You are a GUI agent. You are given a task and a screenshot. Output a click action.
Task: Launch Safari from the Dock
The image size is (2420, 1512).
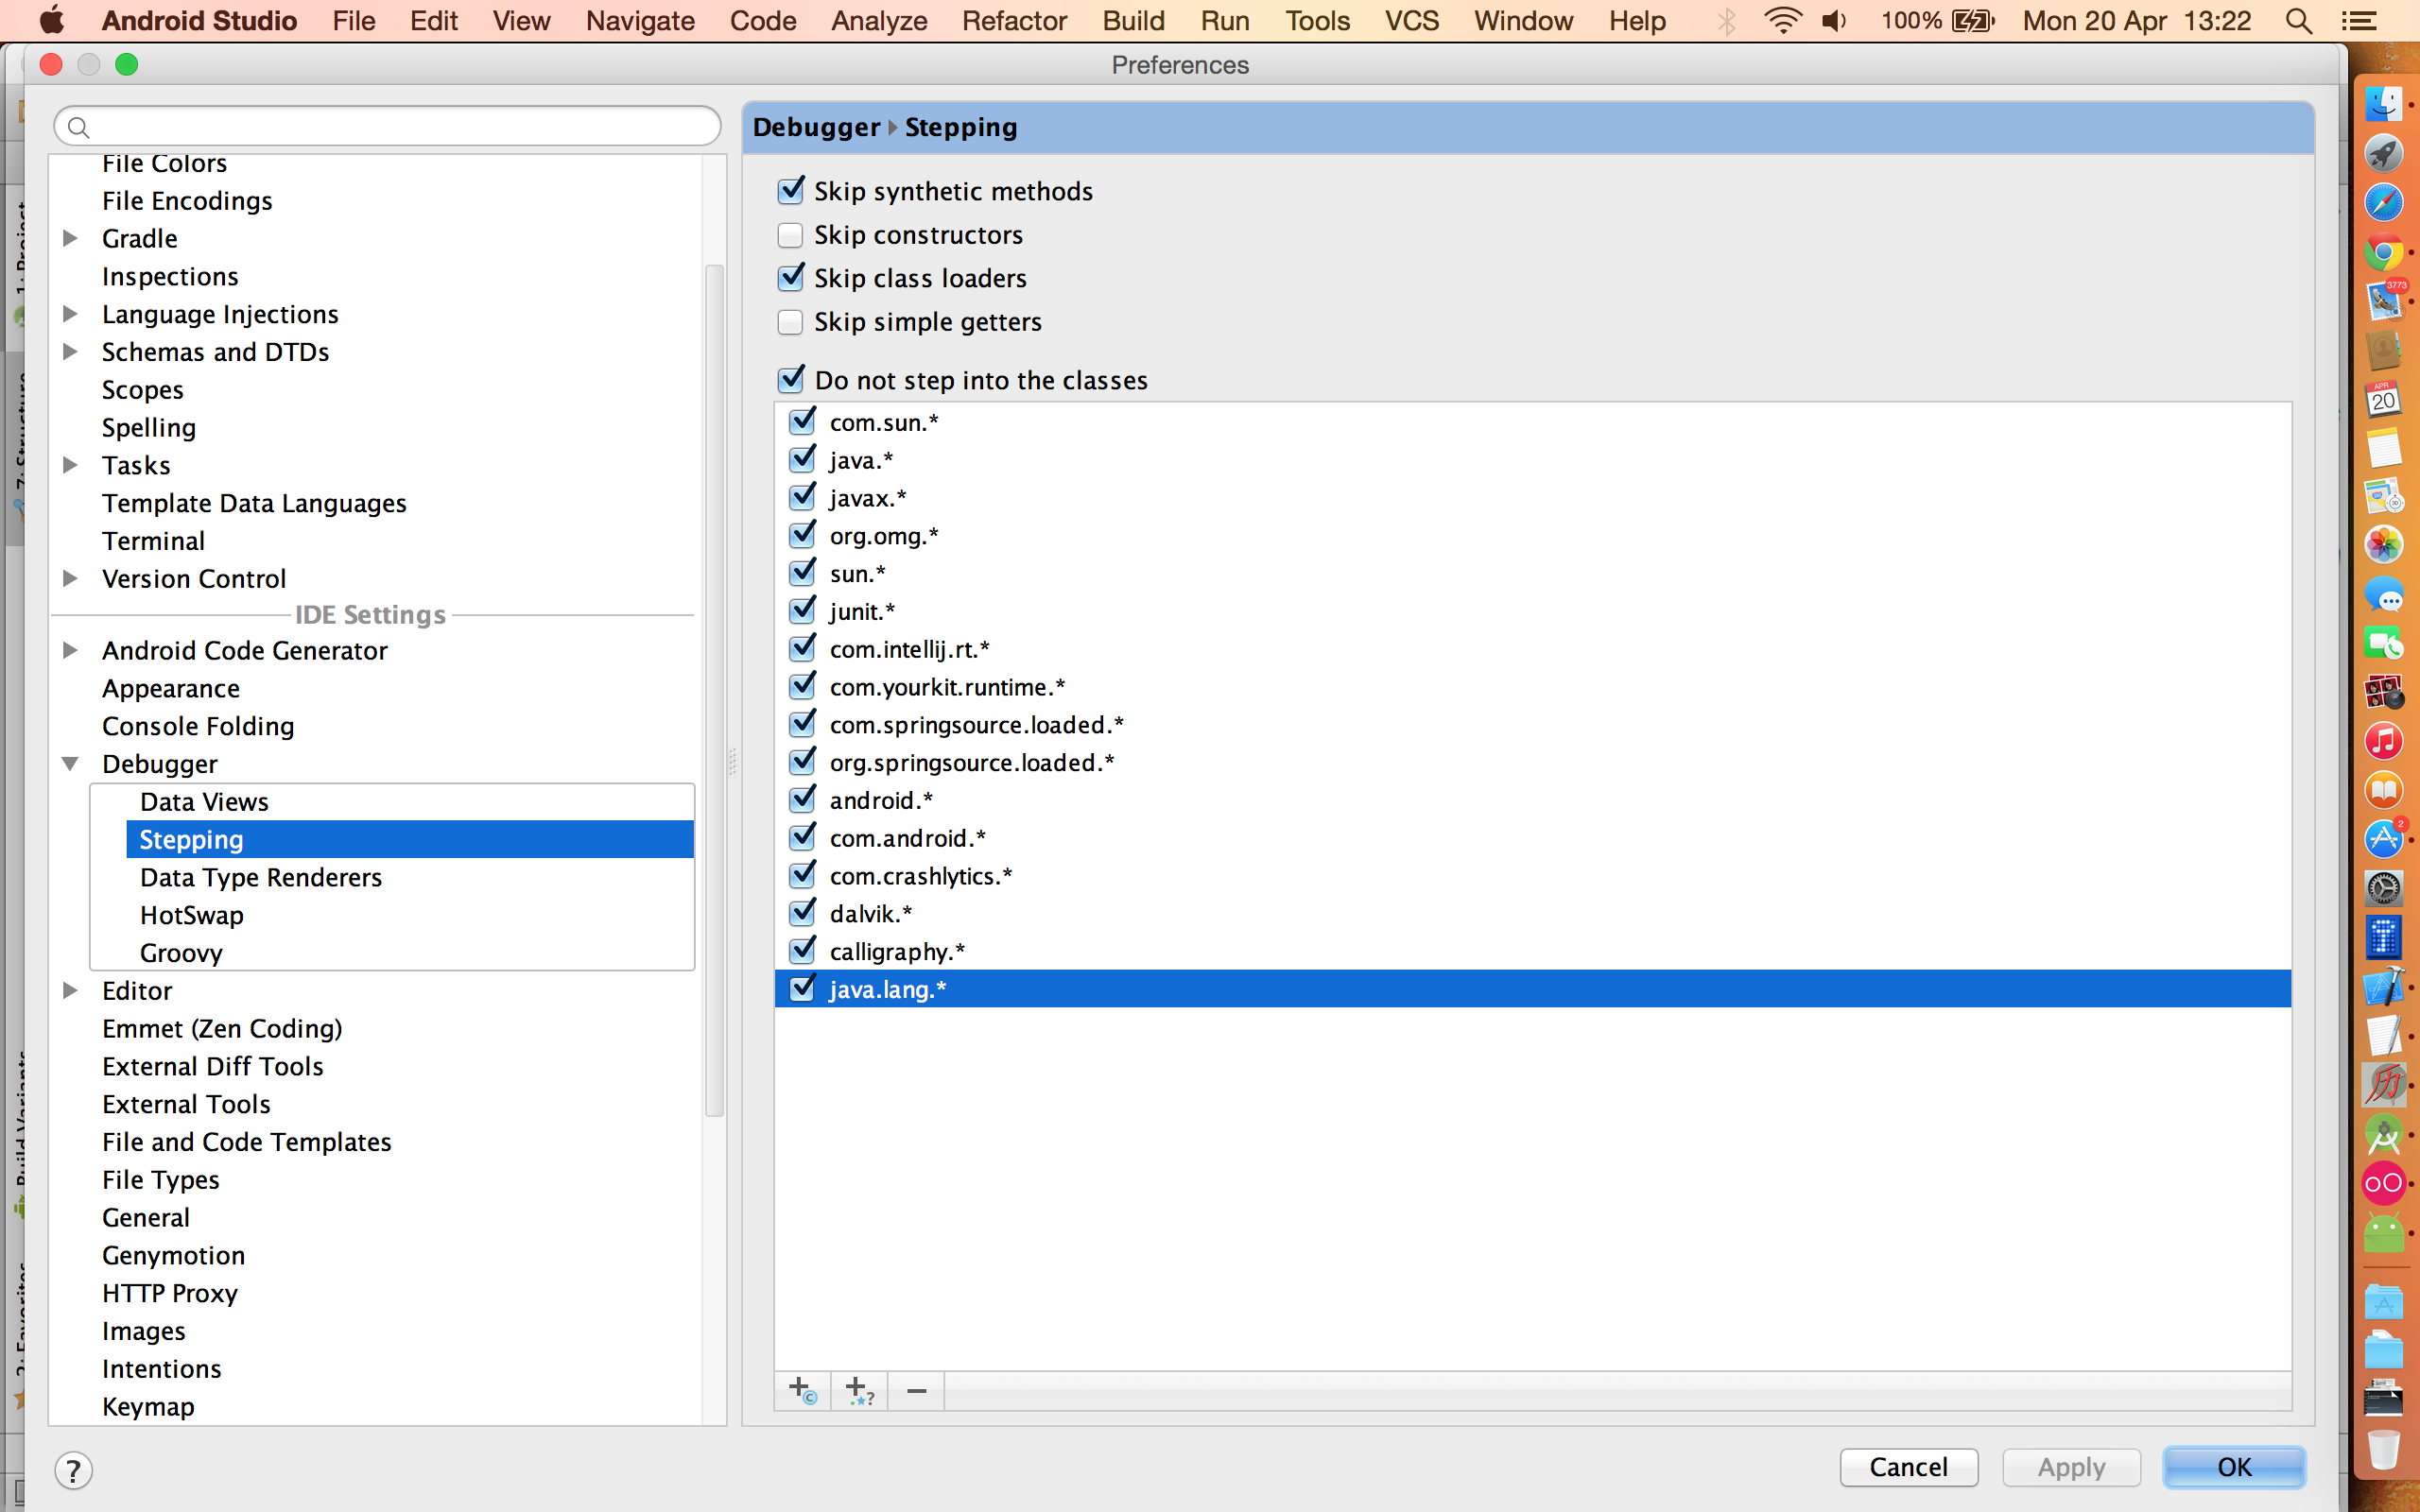2384,202
